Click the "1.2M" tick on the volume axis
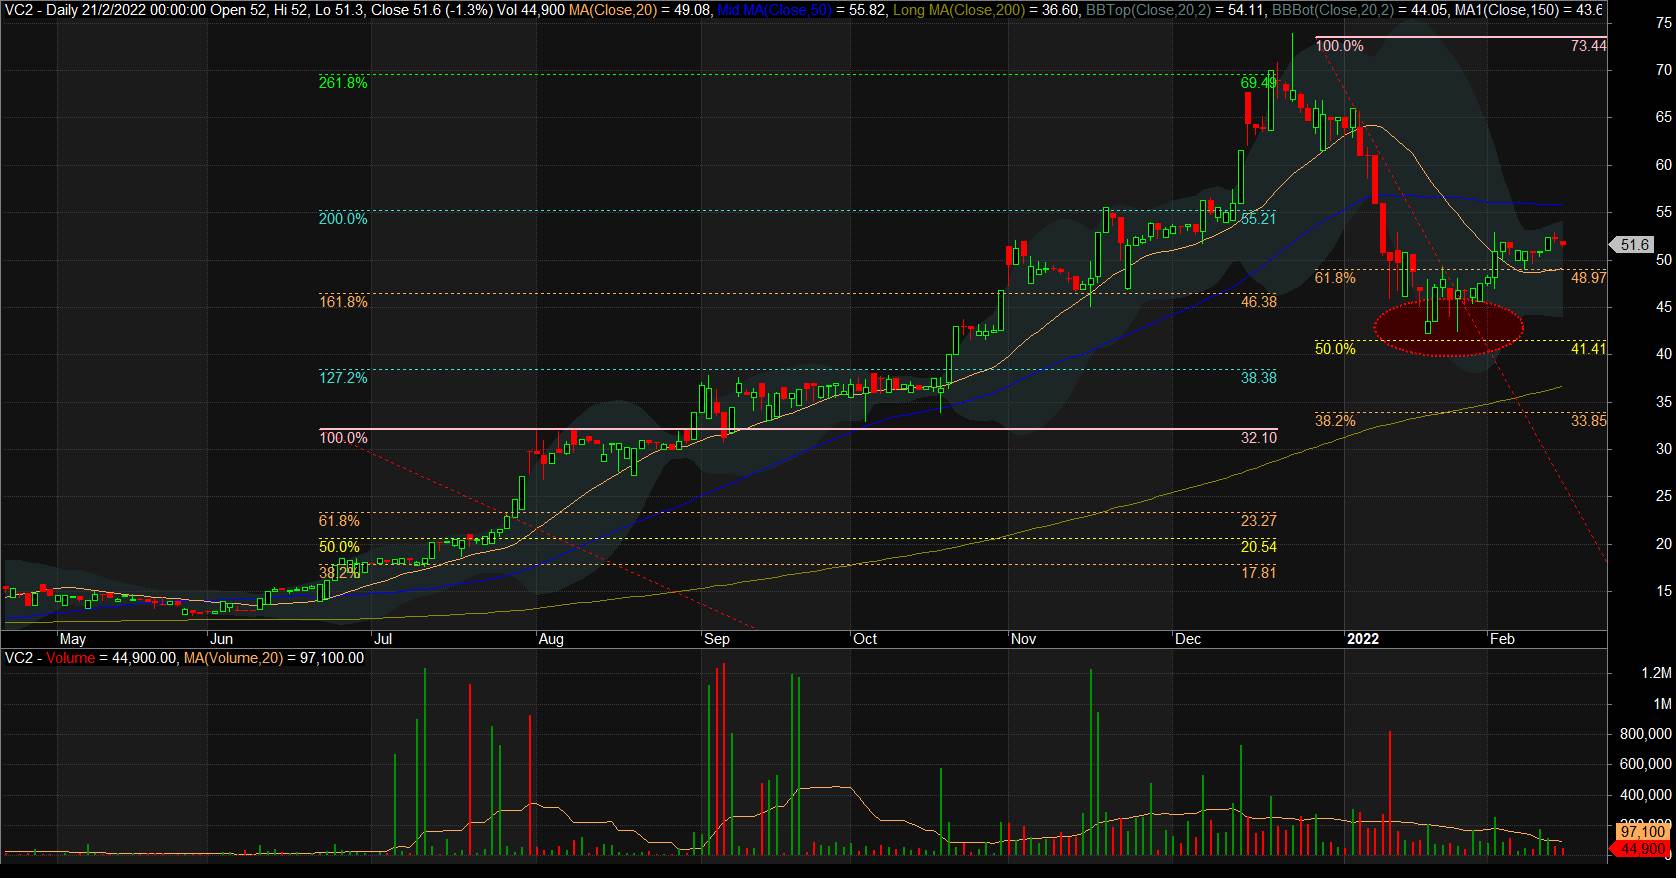The height and width of the screenshot is (878, 1676). (x=1658, y=673)
